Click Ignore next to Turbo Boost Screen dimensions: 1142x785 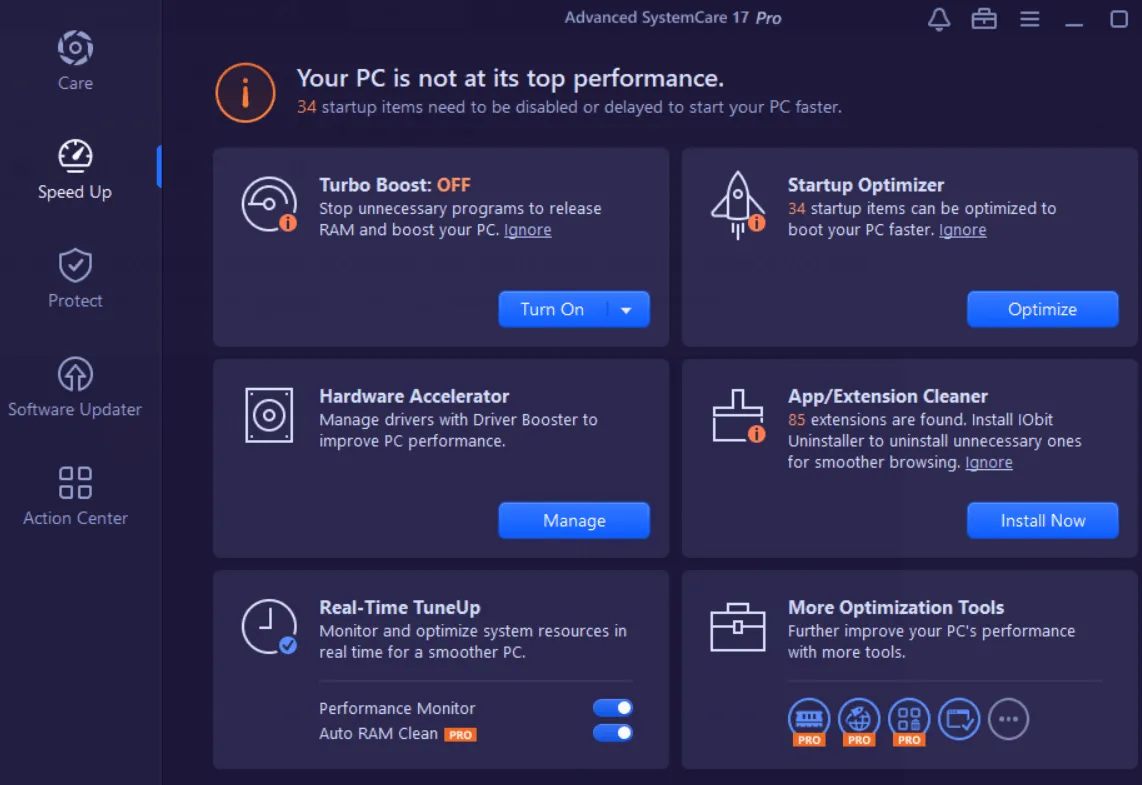point(528,229)
